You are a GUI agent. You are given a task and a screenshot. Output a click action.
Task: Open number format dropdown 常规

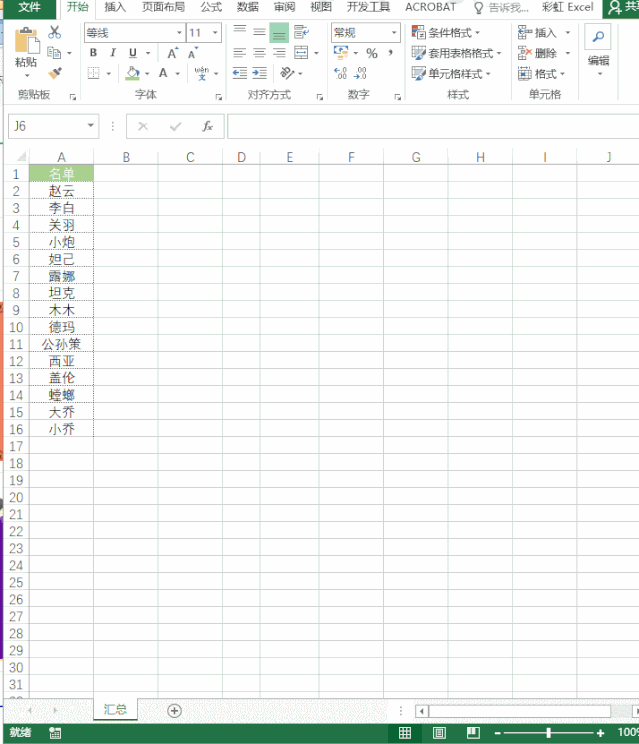[x=394, y=33]
